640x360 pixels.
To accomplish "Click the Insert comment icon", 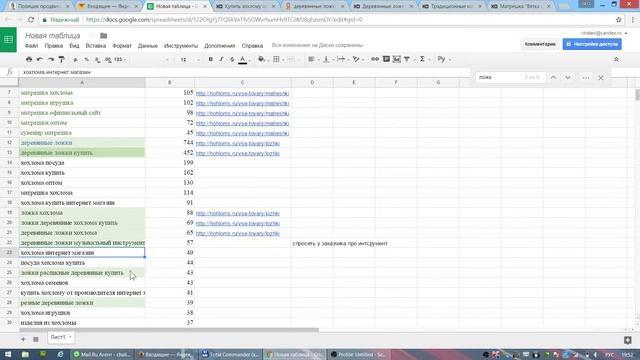I will 386,60.
